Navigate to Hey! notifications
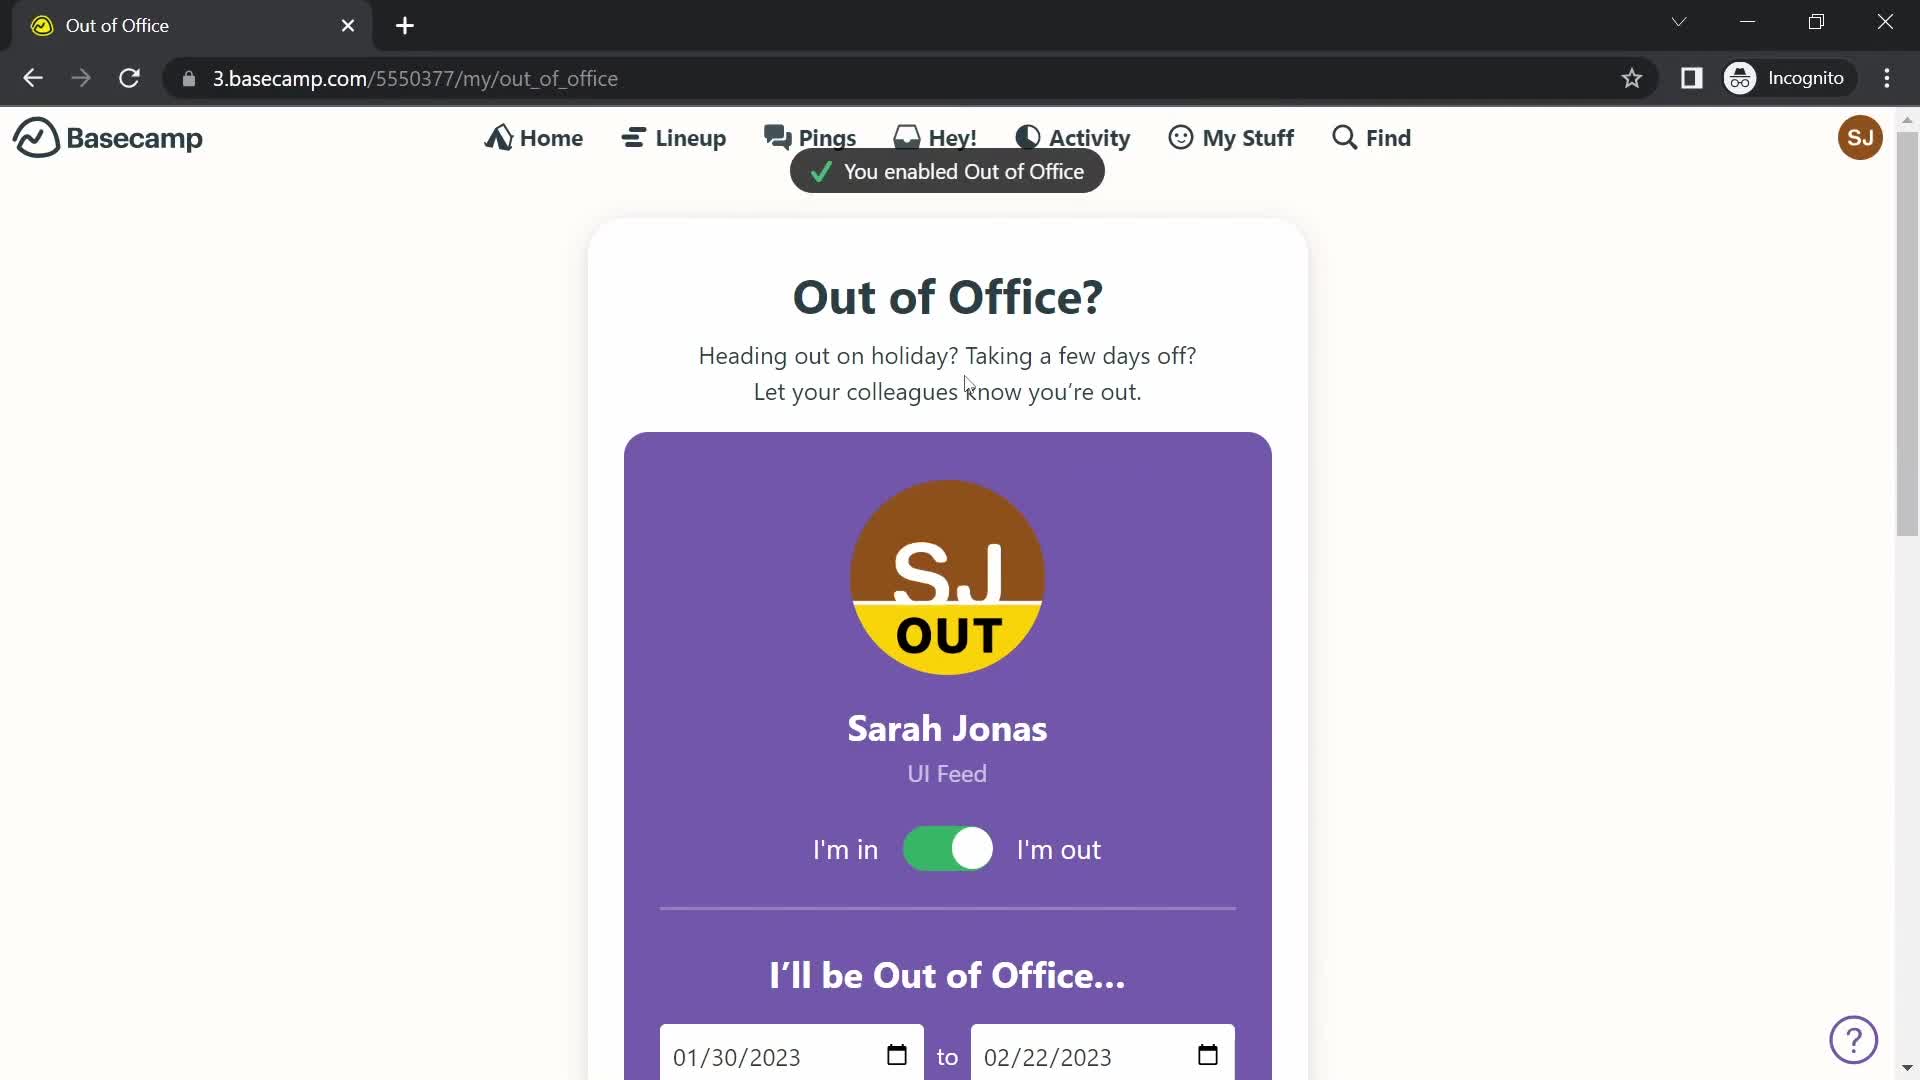This screenshot has width=1920, height=1080. point(934,138)
